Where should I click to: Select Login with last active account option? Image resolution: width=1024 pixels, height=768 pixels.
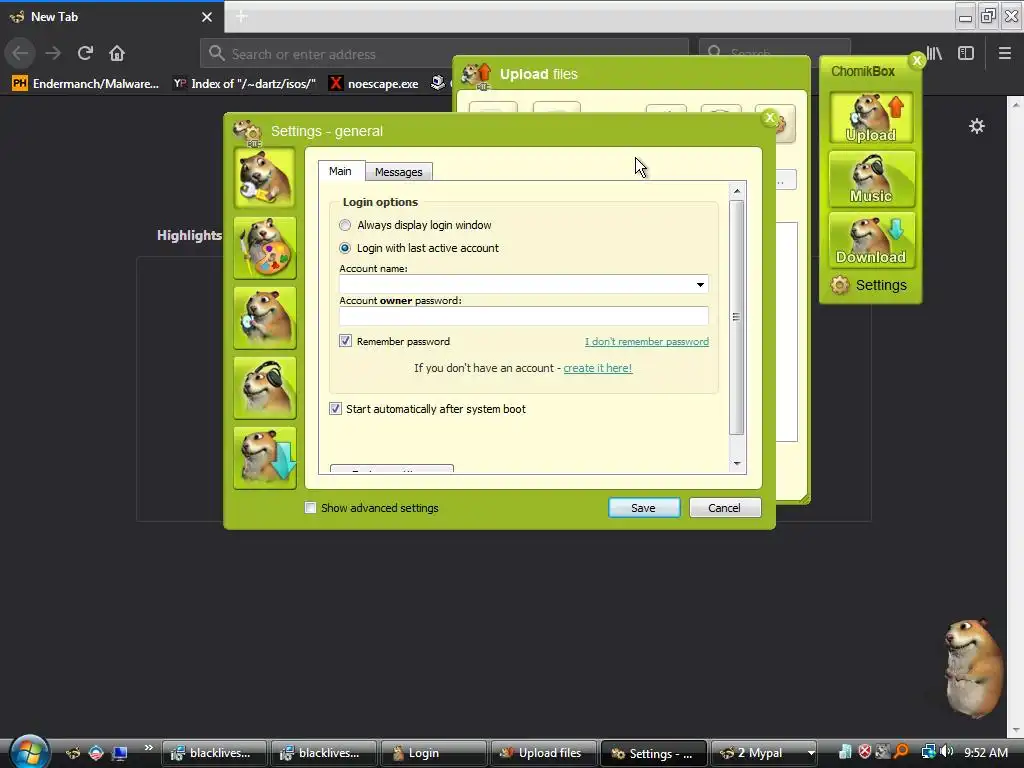point(345,248)
